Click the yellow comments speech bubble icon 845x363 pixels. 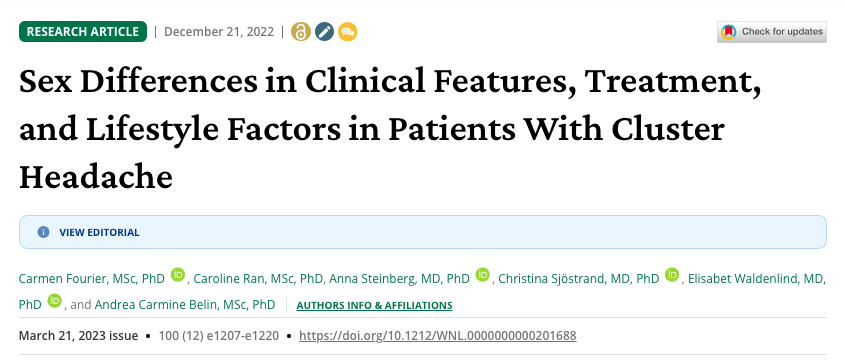348,32
